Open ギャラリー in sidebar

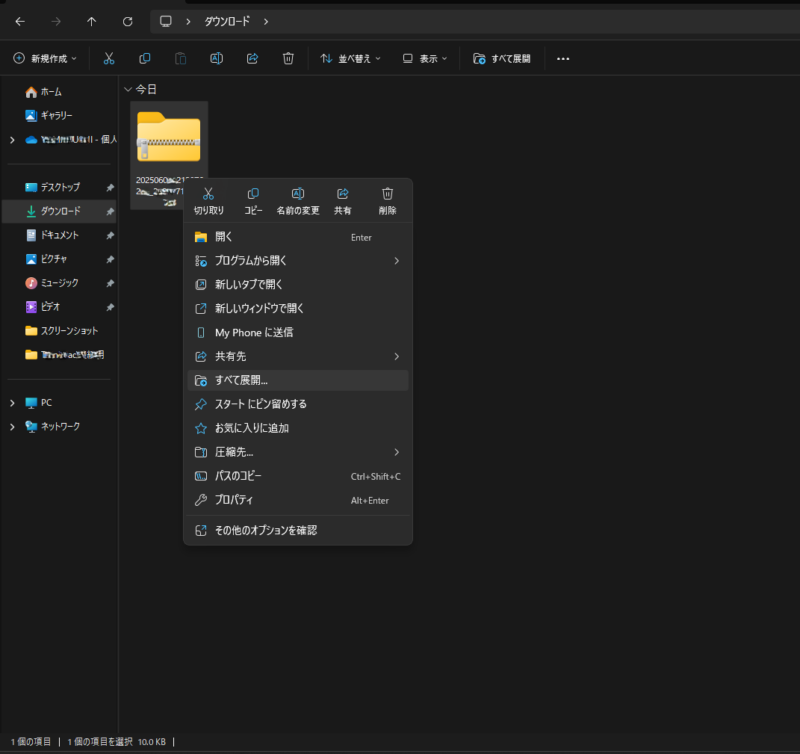tap(49, 116)
